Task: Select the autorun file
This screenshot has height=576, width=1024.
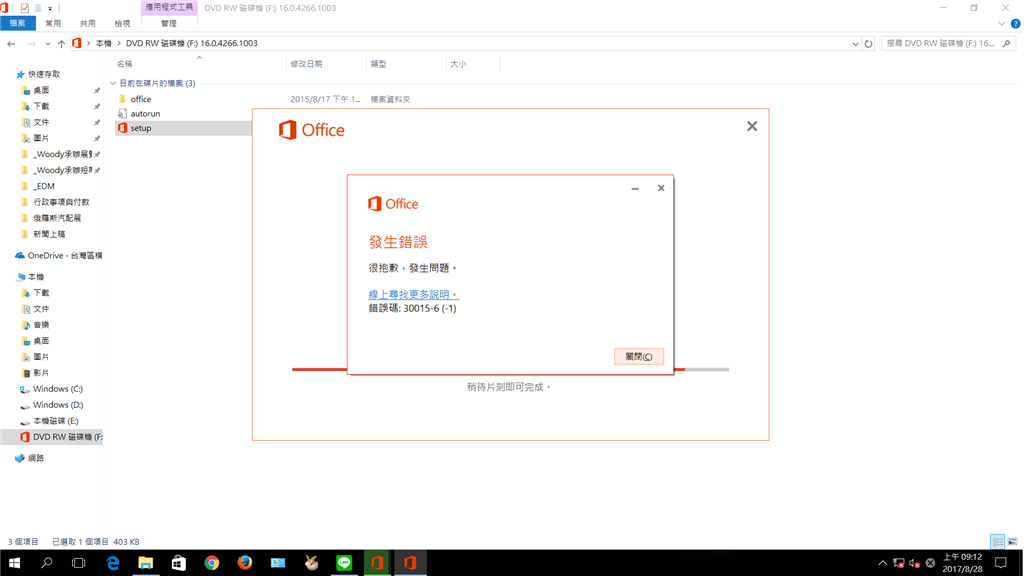Action: pos(145,114)
